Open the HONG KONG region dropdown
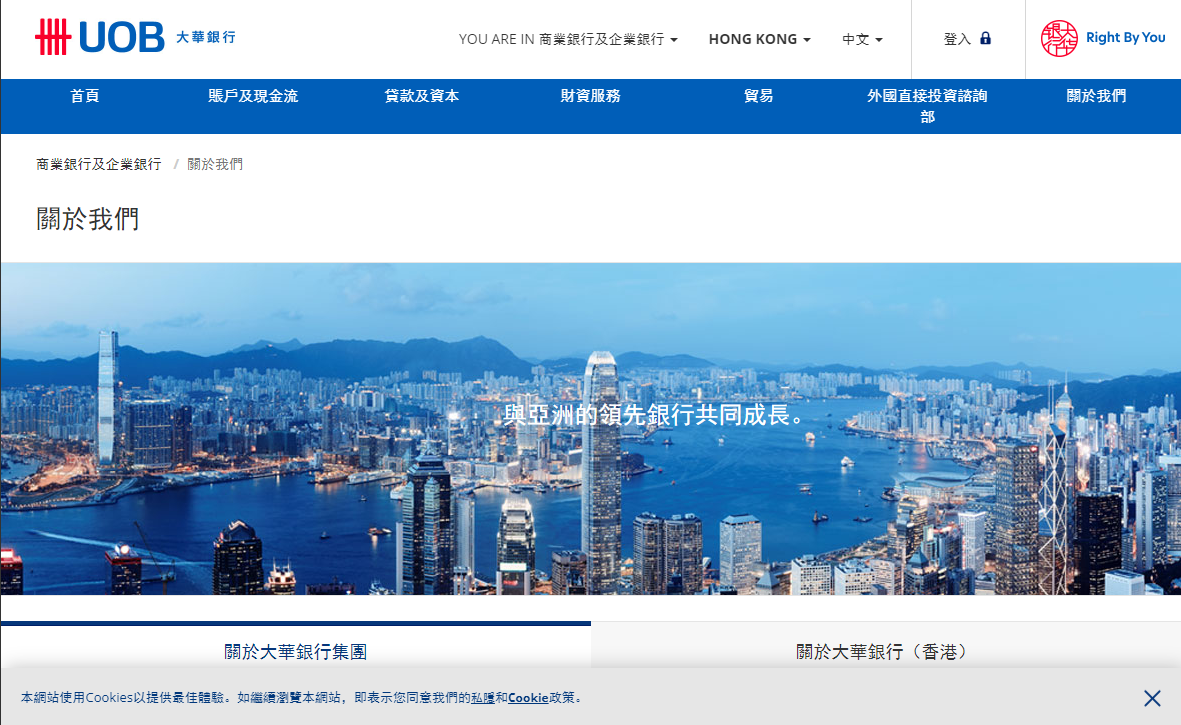Viewport: 1181px width, 725px height. click(x=759, y=39)
